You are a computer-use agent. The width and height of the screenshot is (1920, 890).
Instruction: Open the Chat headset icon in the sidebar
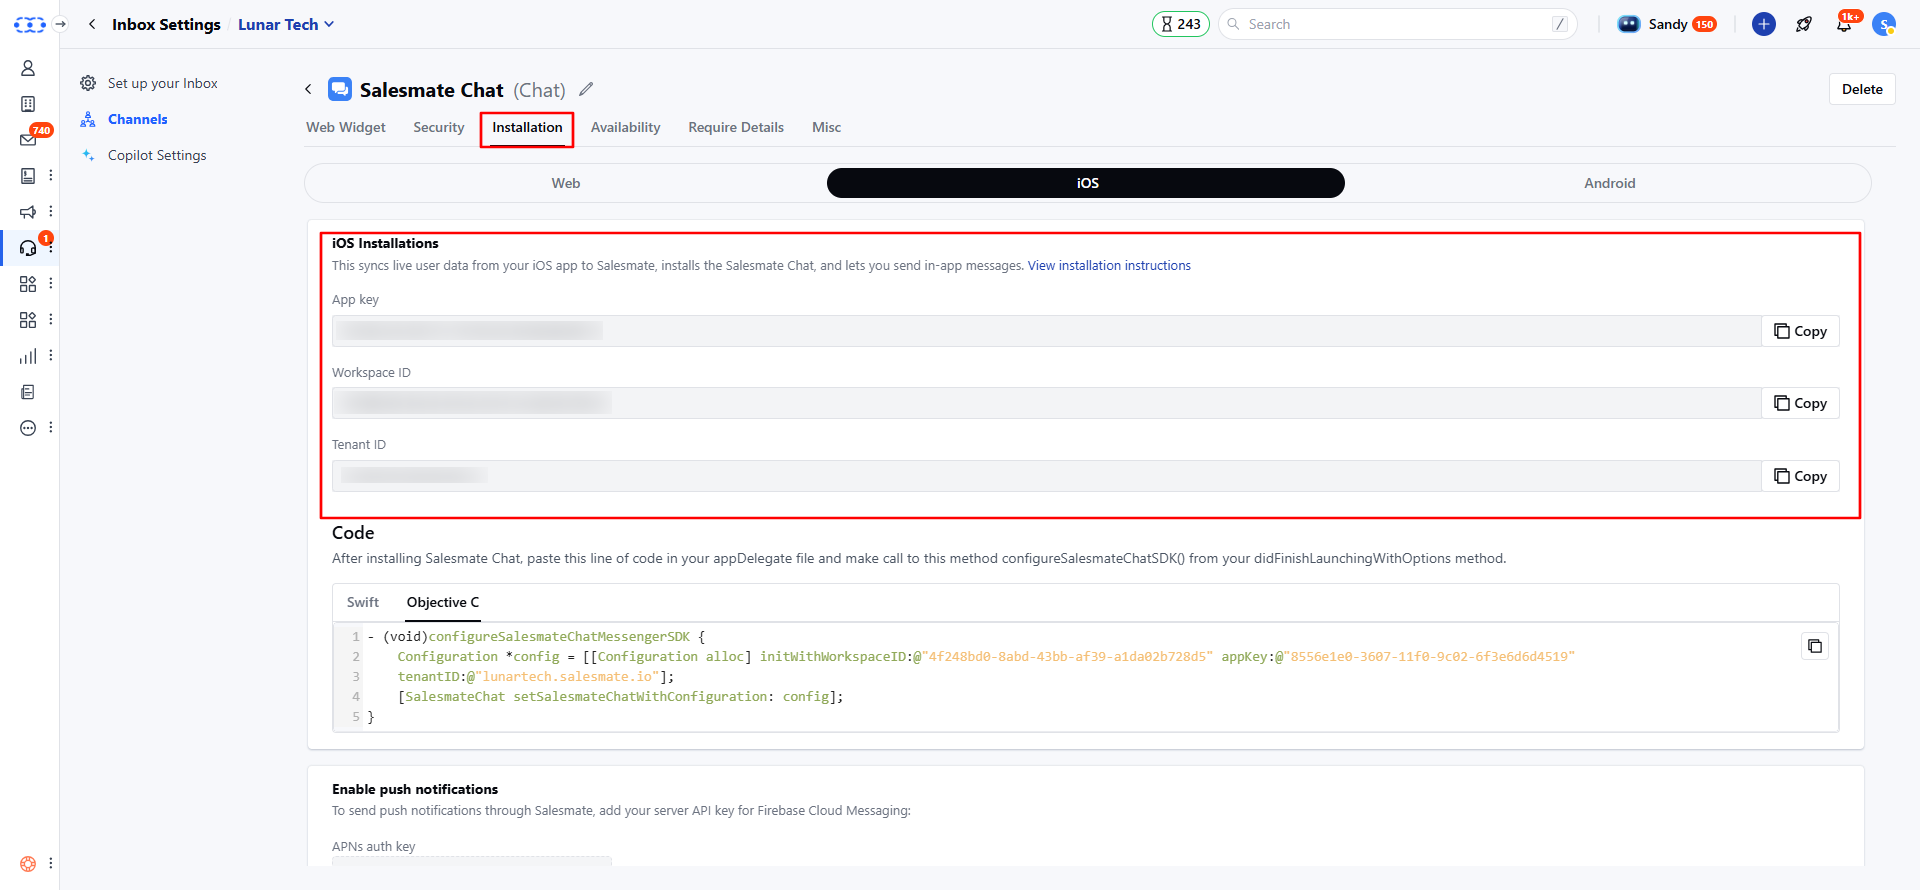pyautogui.click(x=28, y=248)
